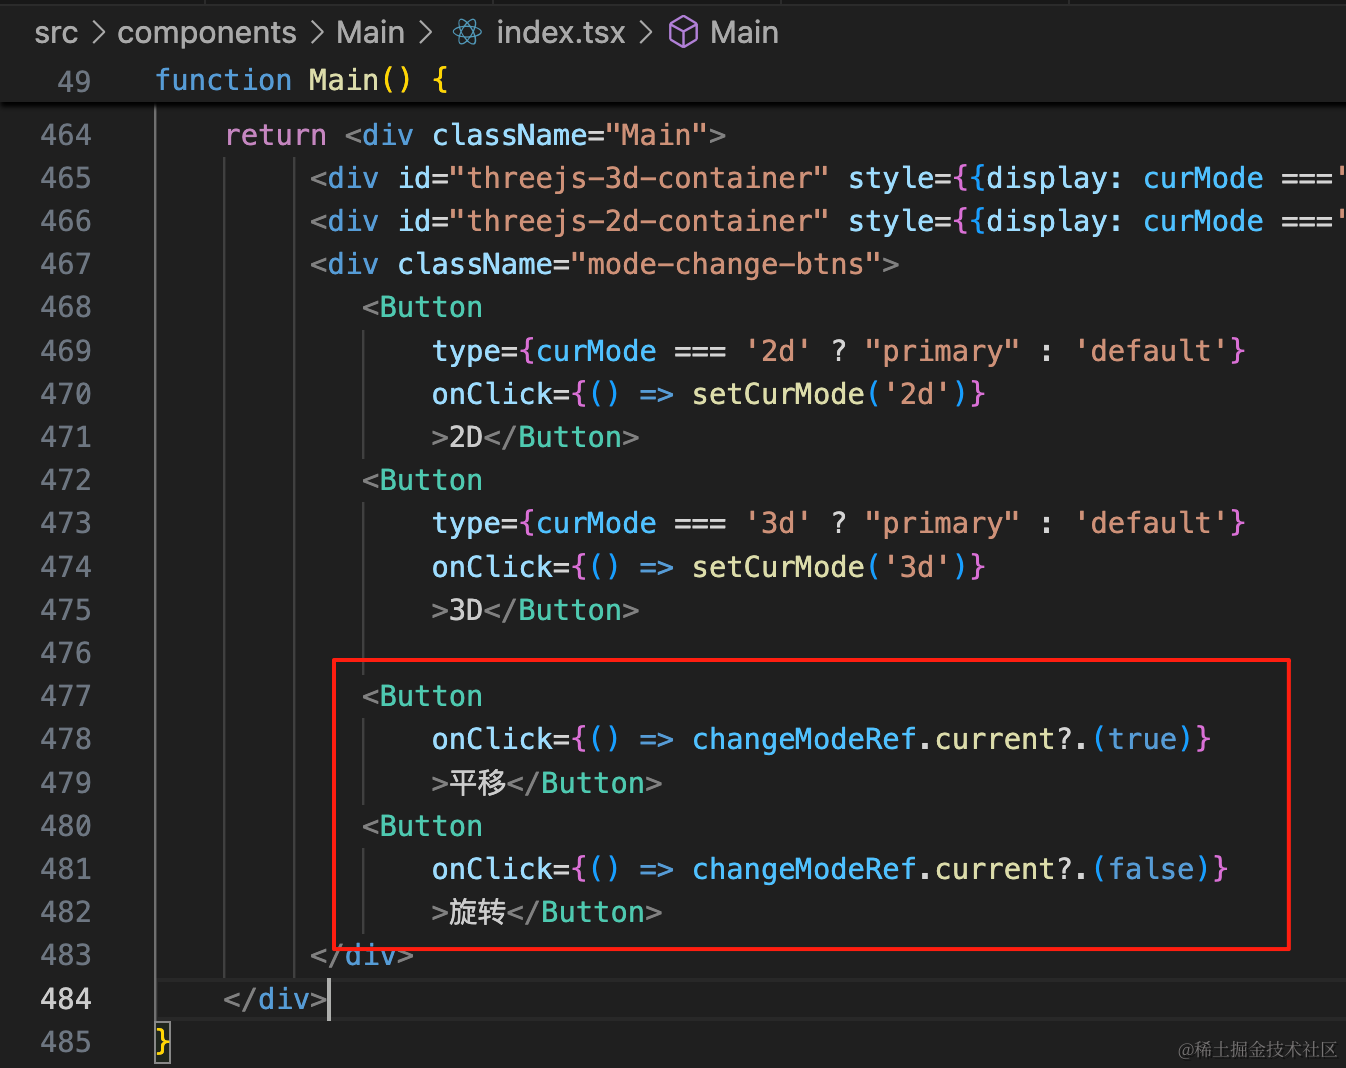1346x1068 pixels.
Task: Click "mode-change-btns" class string
Action: (x=726, y=264)
